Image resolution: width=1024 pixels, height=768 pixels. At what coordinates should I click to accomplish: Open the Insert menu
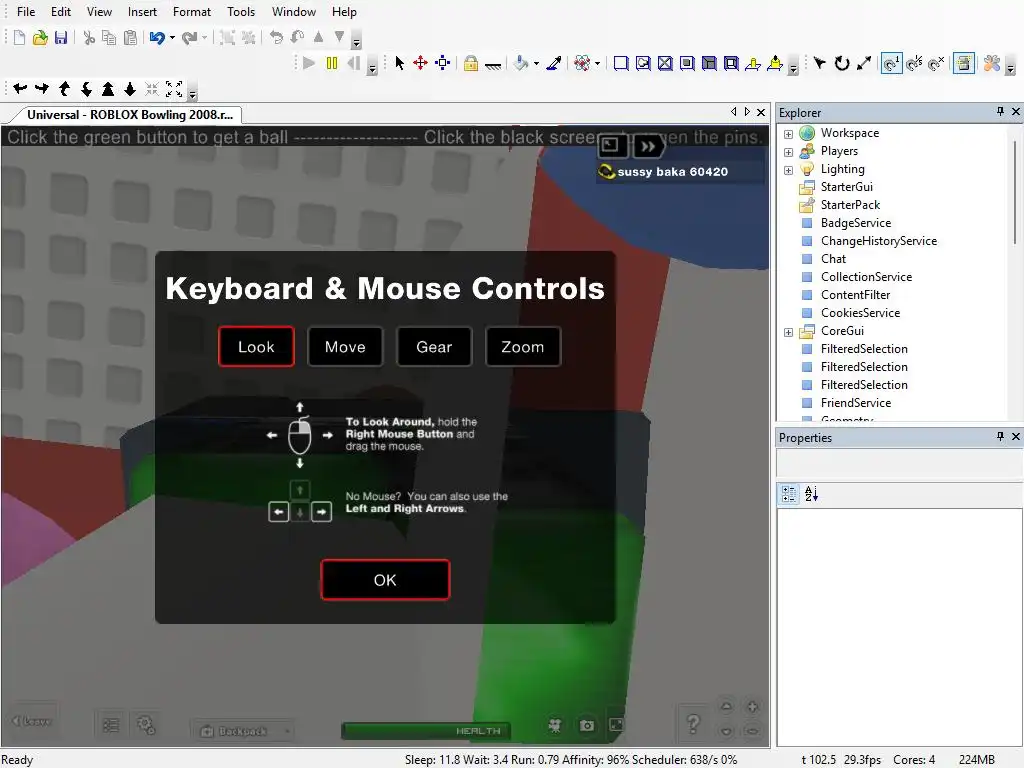click(x=142, y=12)
